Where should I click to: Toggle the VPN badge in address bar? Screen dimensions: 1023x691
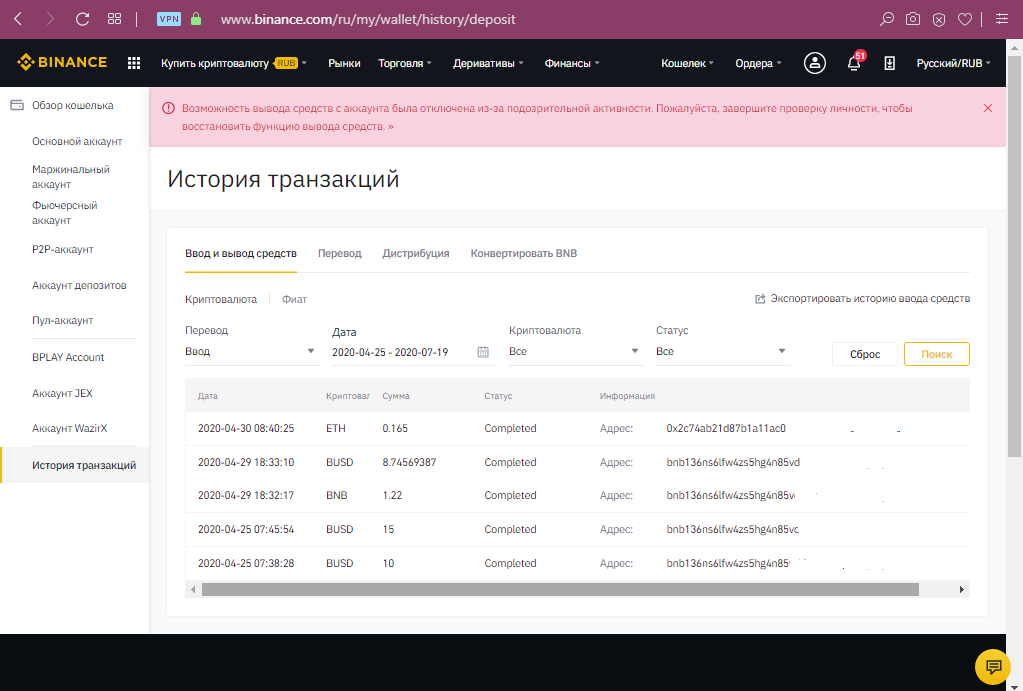[168, 19]
